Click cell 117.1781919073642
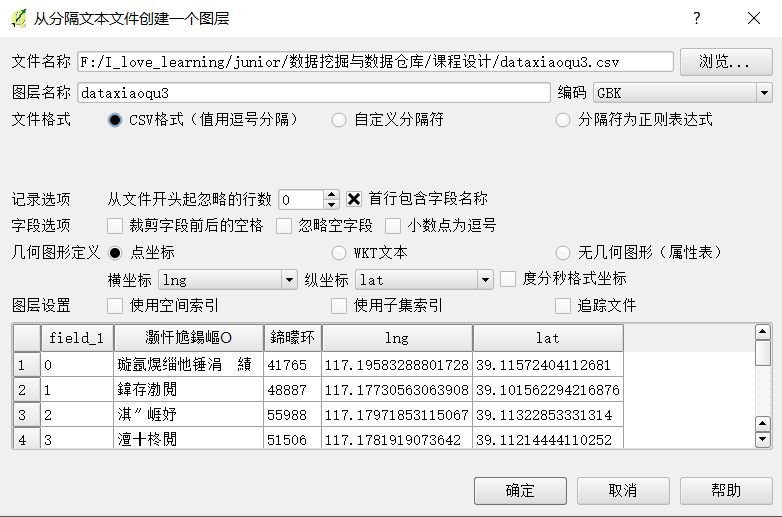 pos(397,439)
